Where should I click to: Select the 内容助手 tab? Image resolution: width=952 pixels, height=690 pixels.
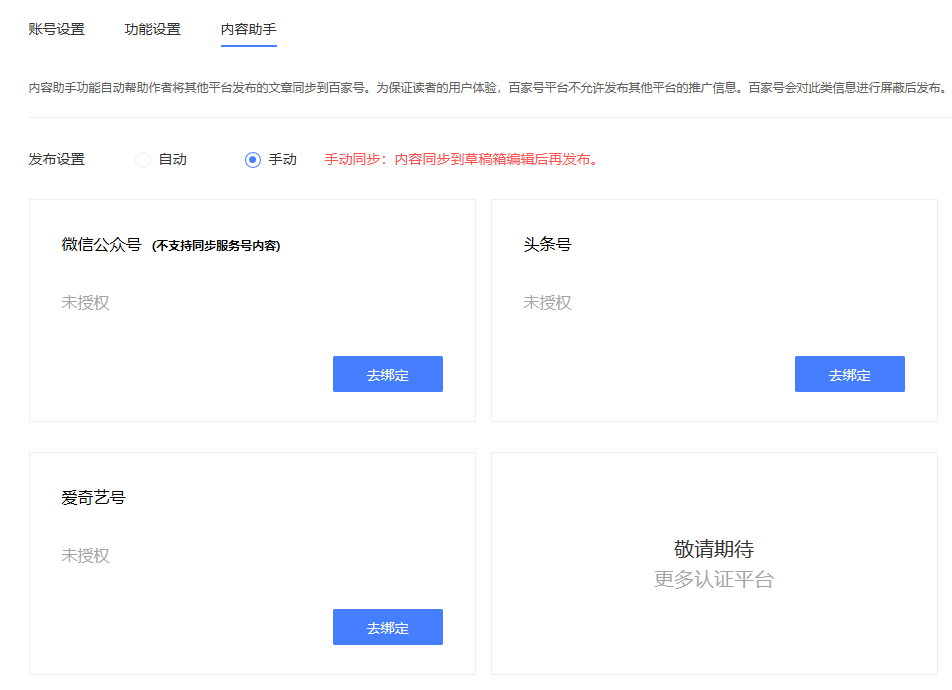pyautogui.click(x=248, y=30)
